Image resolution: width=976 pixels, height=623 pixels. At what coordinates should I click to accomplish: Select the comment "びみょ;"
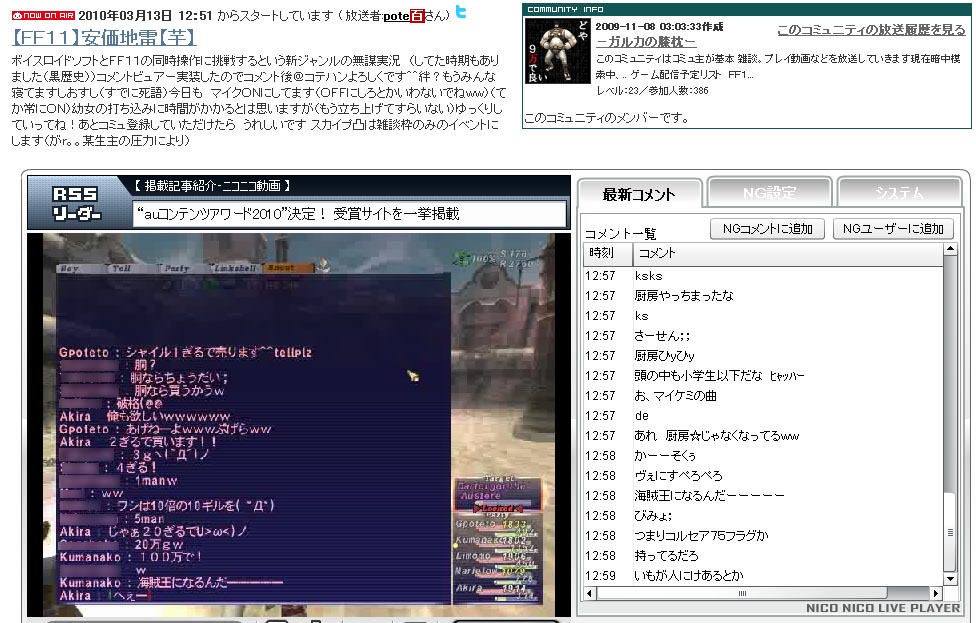(x=763, y=515)
